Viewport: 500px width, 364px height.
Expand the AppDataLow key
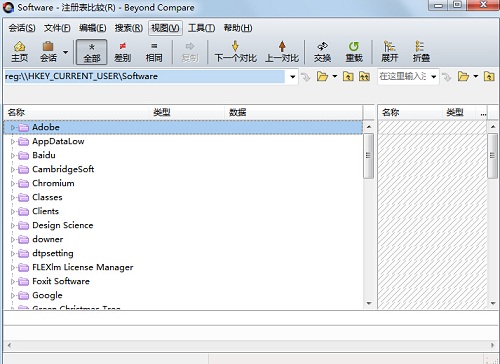(13, 141)
